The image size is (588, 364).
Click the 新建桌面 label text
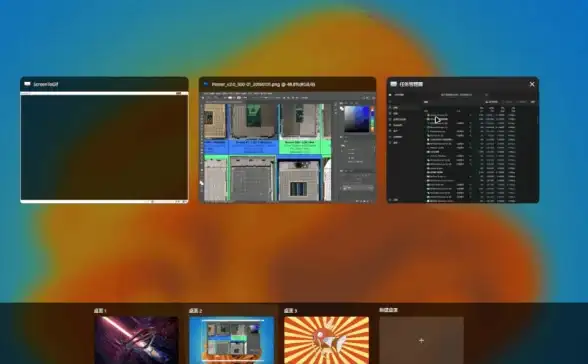388,310
